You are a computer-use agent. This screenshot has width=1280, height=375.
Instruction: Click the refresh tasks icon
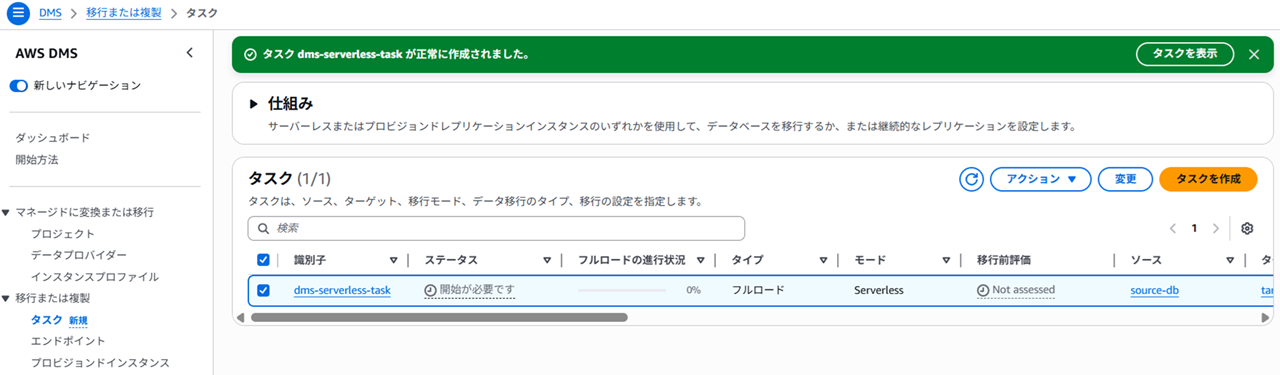(971, 179)
